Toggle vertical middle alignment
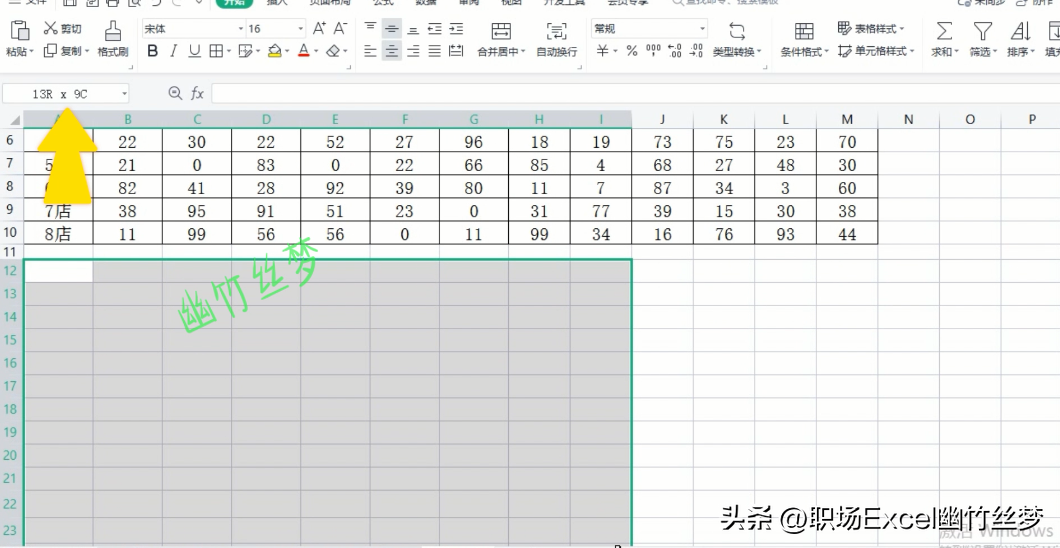The height and width of the screenshot is (548, 1060). 391,28
